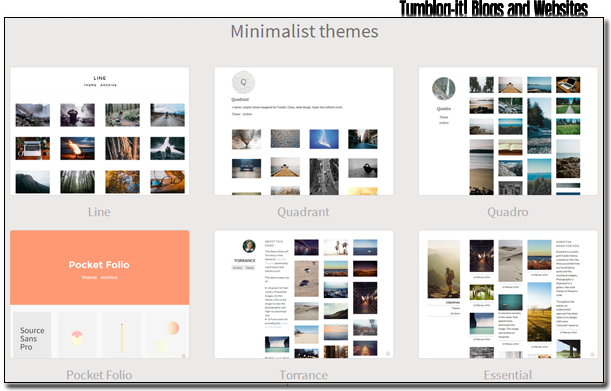The width and height of the screenshot is (611, 391).
Task: Click the blue sky photo in Quadrant preview
Action: point(324,139)
